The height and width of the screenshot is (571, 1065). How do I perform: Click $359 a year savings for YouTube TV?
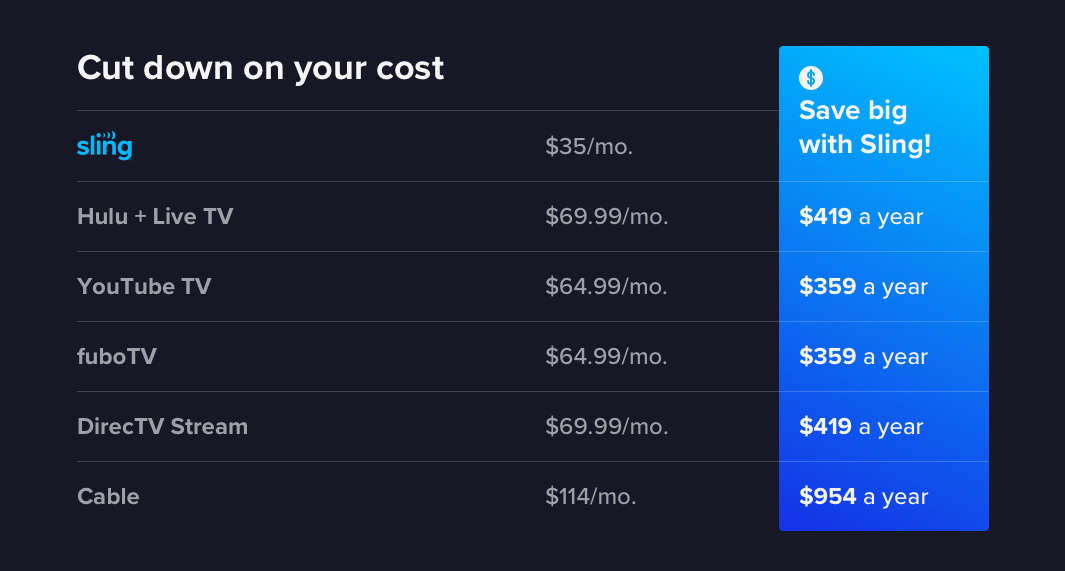(863, 287)
